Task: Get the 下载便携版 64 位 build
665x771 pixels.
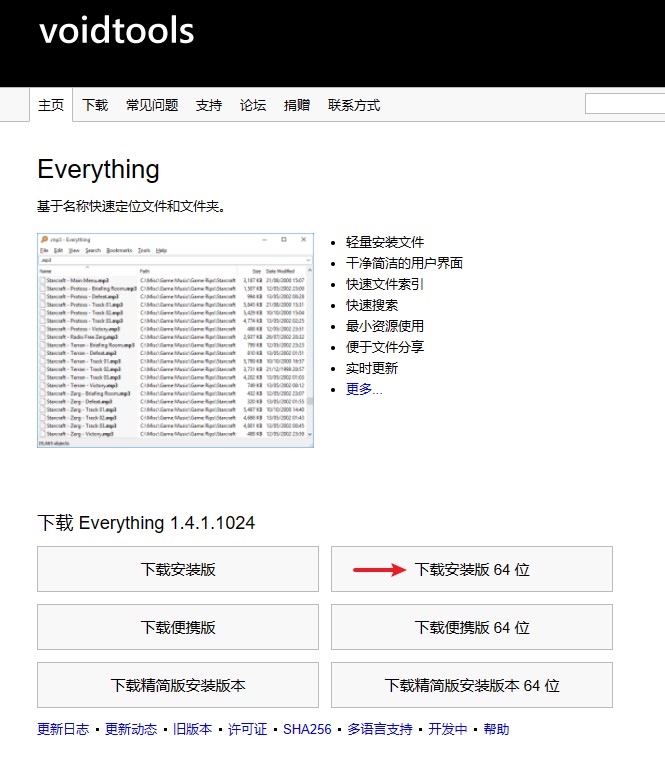Action: (471, 628)
